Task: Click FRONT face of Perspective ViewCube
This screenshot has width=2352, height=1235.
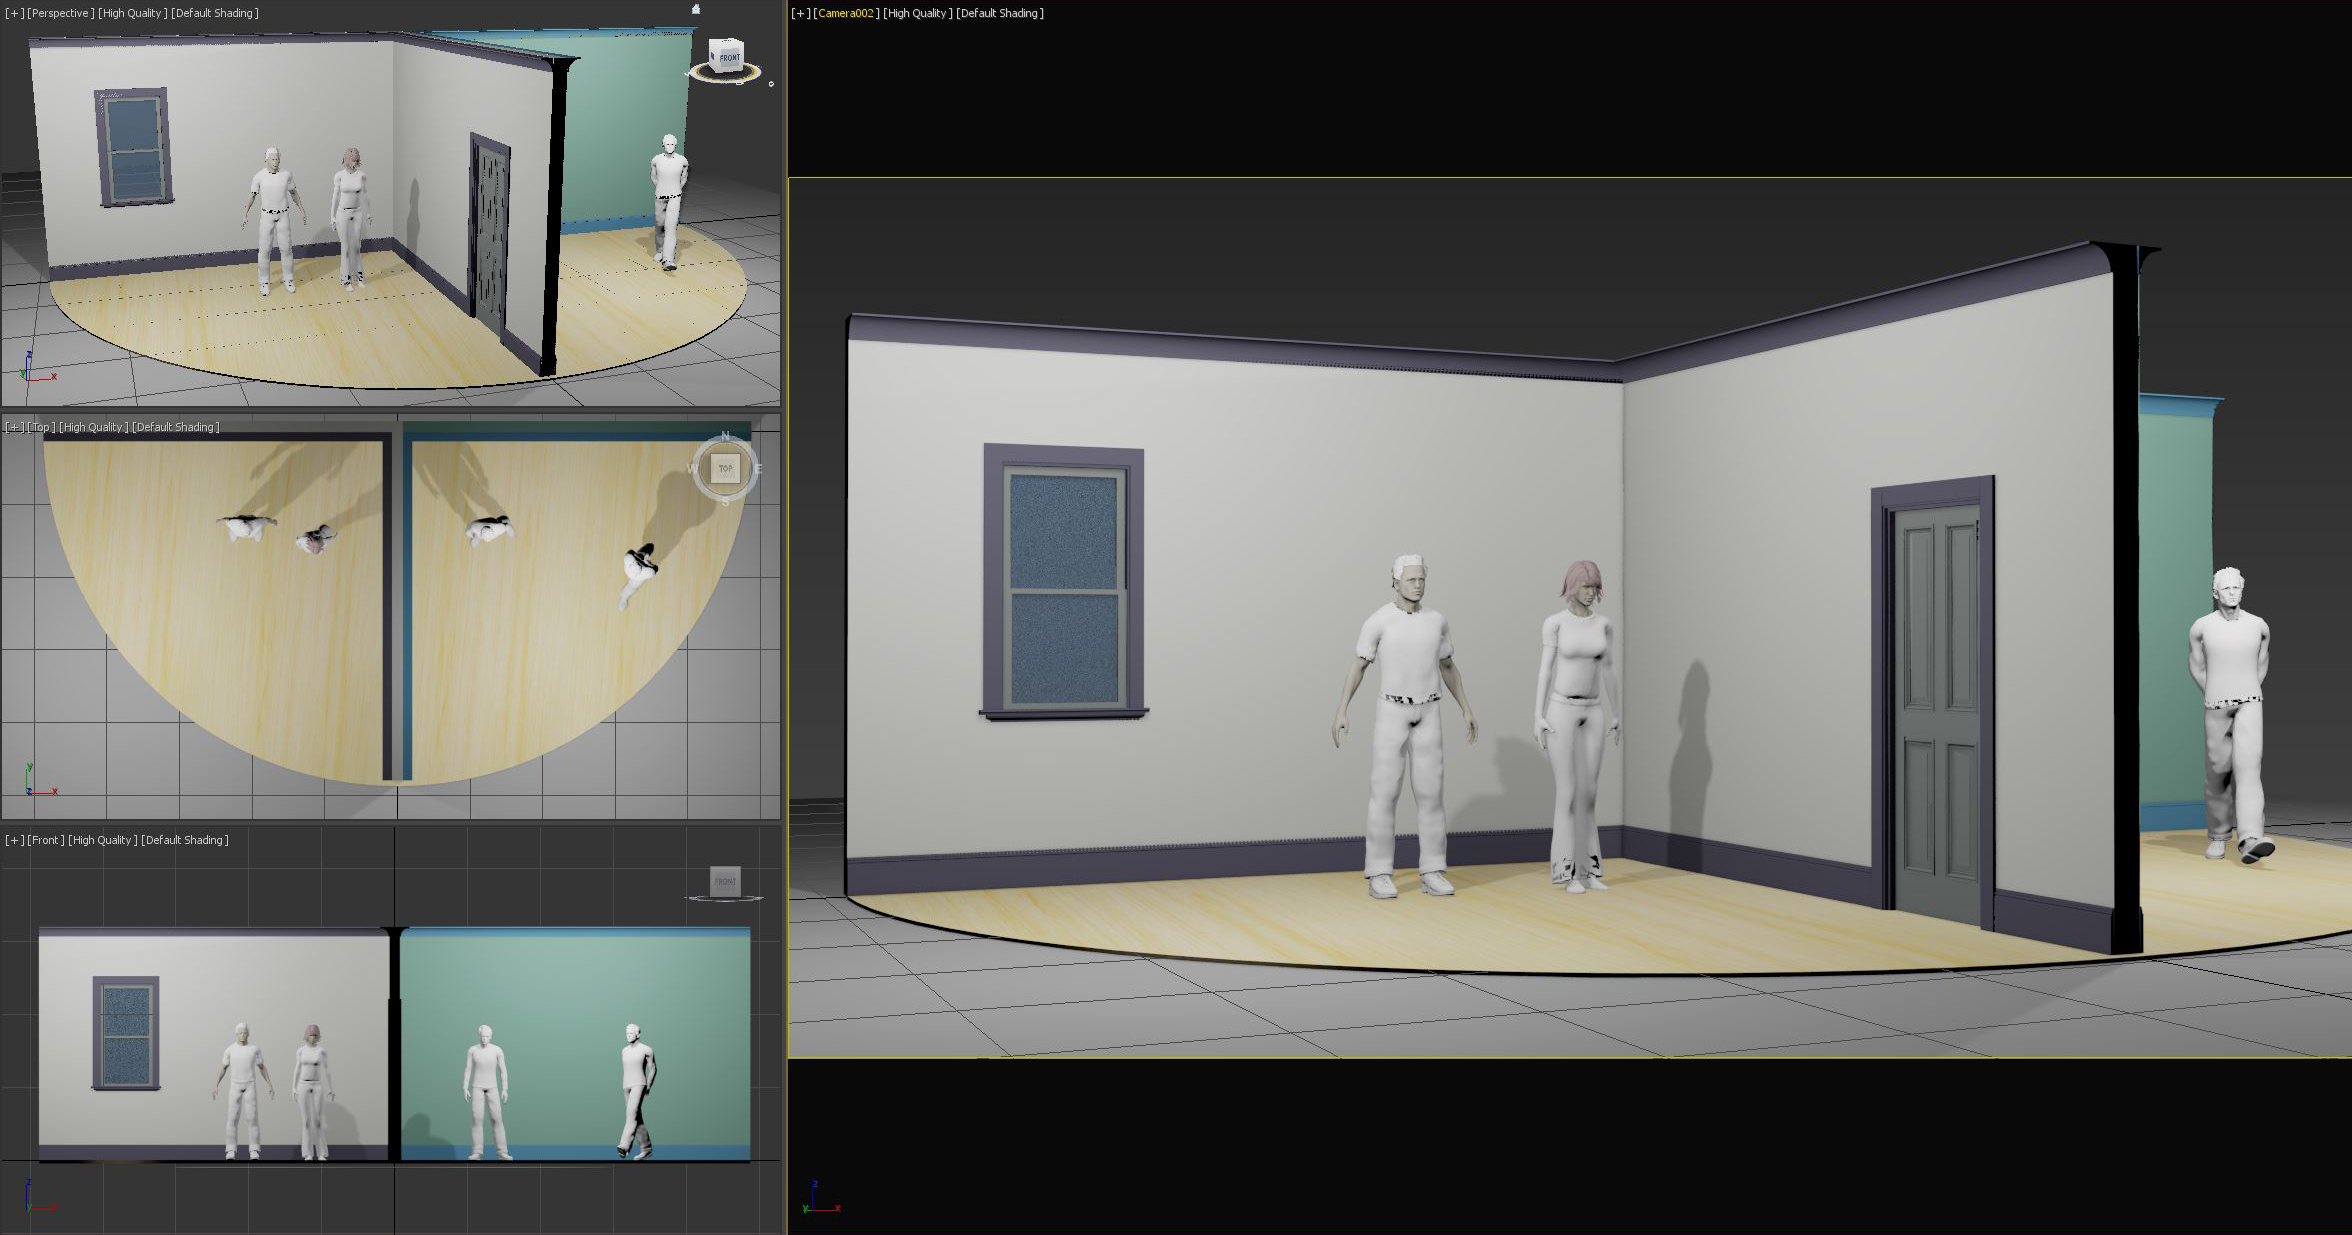Action: [729, 58]
